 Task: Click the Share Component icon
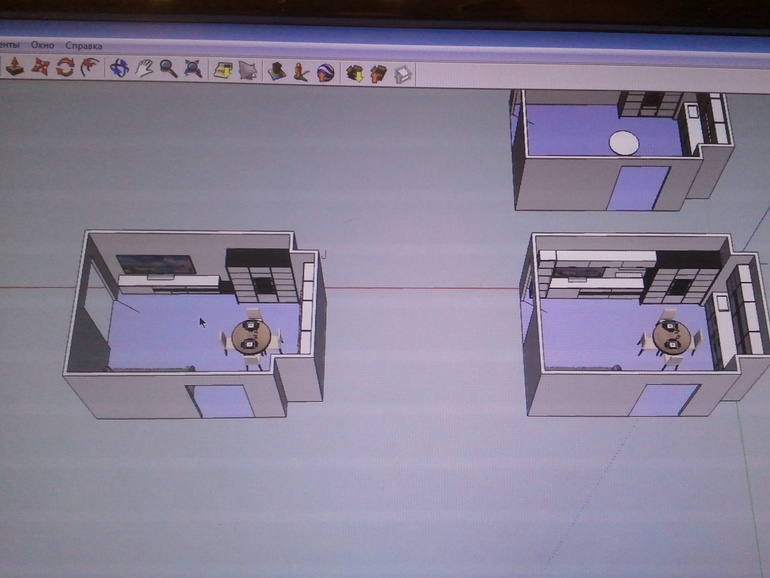(402, 74)
